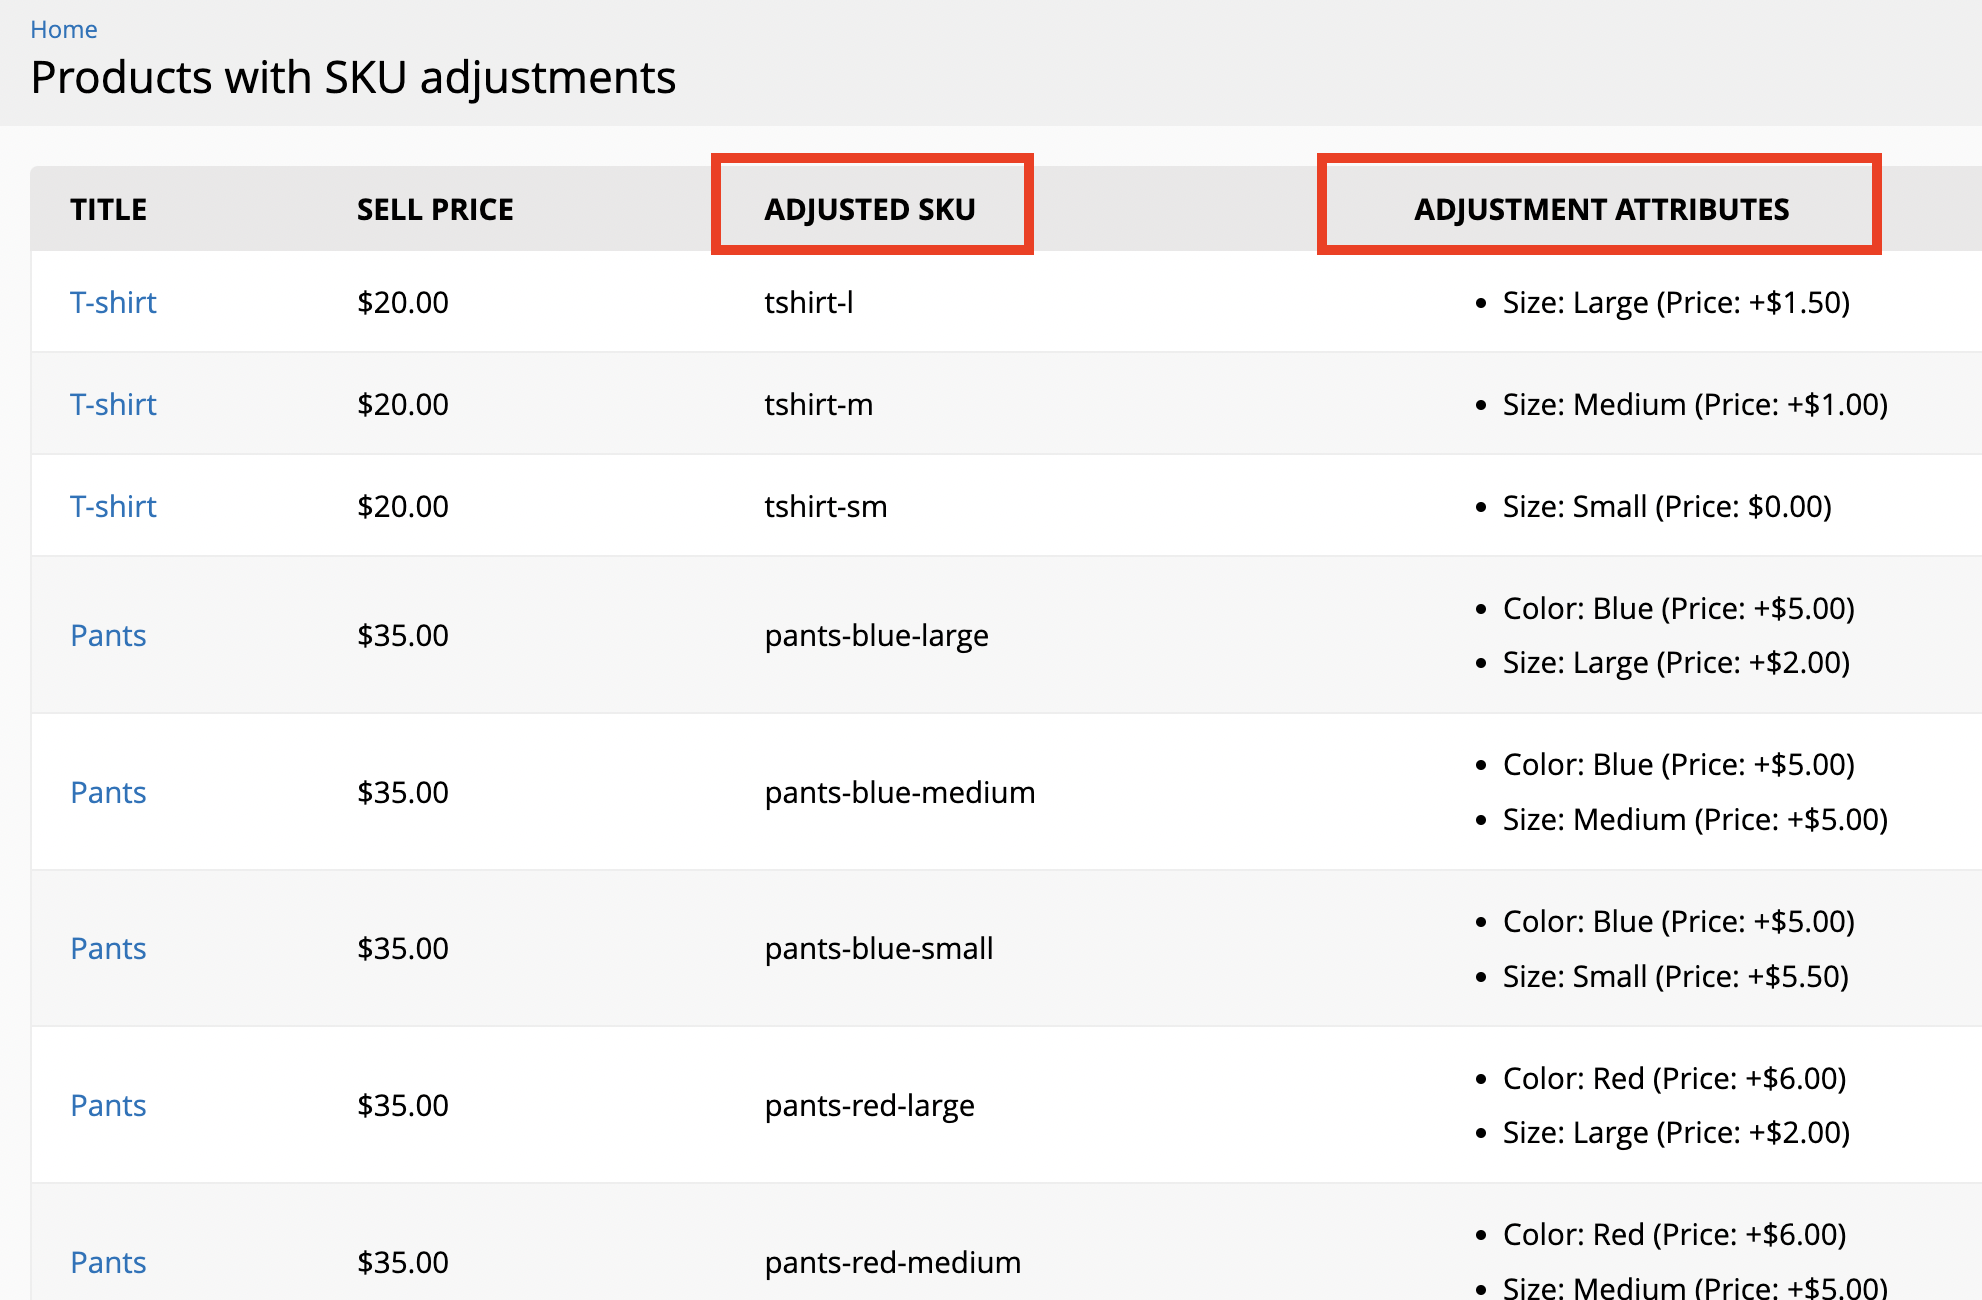Click the ADJUSTMENT ATTRIBUTES column header
The height and width of the screenshot is (1300, 1982).
point(1601,209)
